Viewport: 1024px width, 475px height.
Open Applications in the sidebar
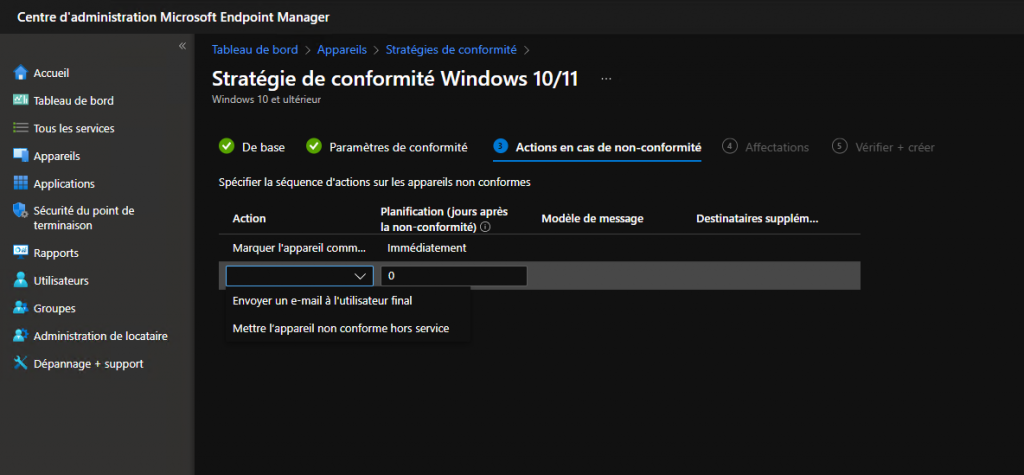(64, 184)
